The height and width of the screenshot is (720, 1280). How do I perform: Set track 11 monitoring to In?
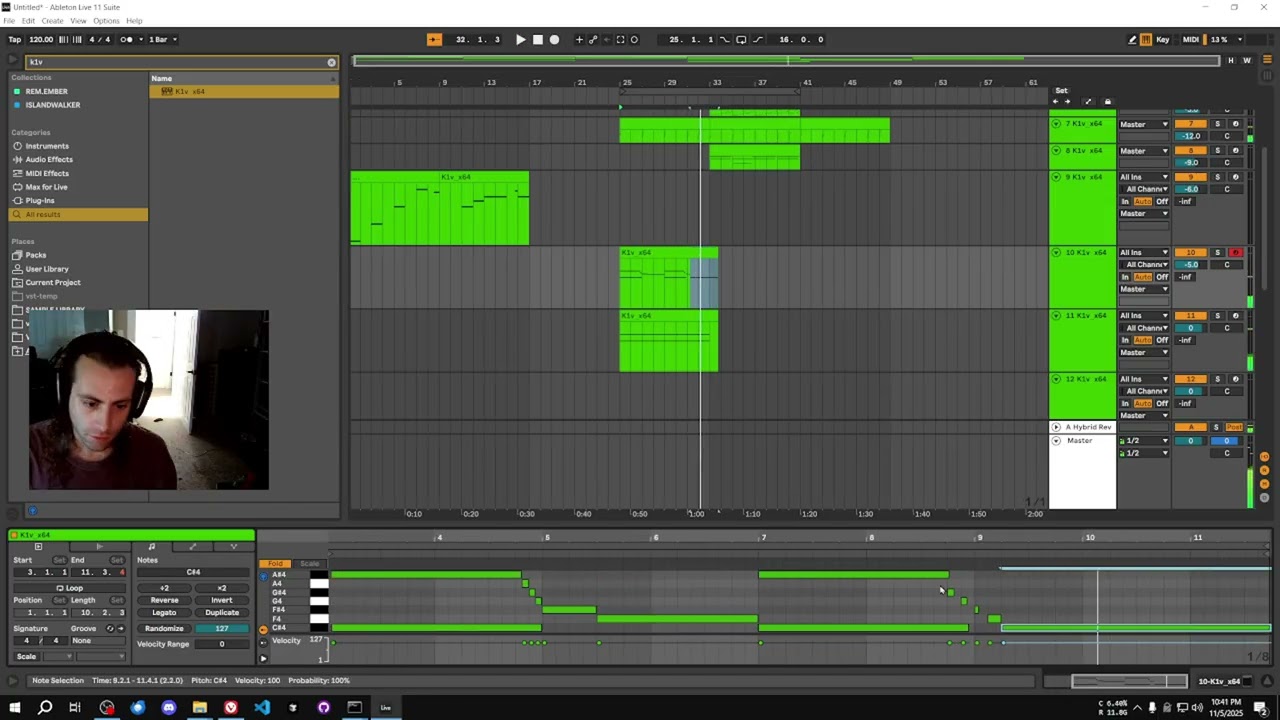click(x=1125, y=340)
